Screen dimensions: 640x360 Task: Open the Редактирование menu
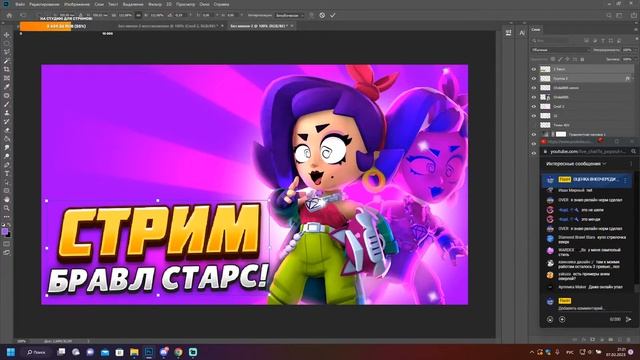44,4
